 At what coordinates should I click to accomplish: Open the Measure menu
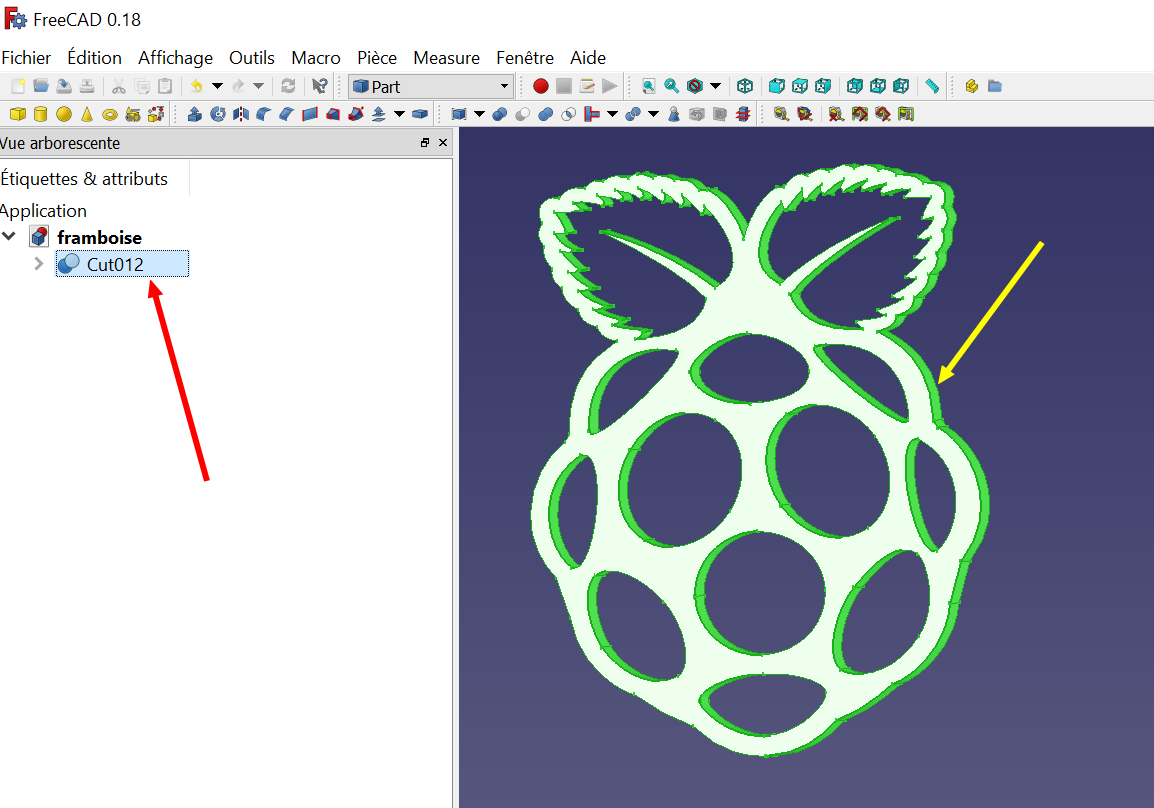click(446, 57)
